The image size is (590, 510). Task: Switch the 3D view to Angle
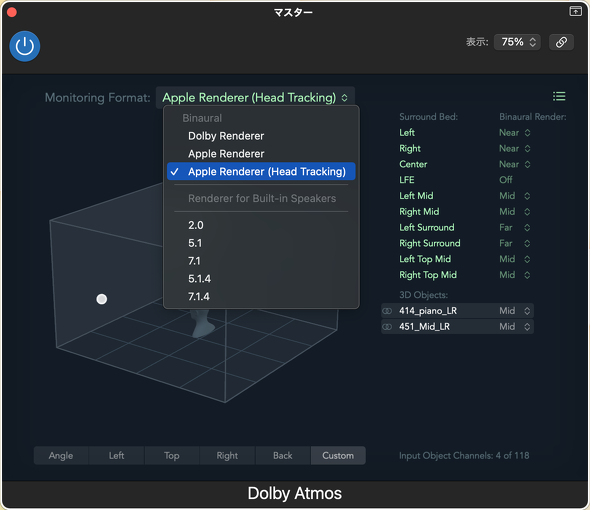tap(61, 456)
